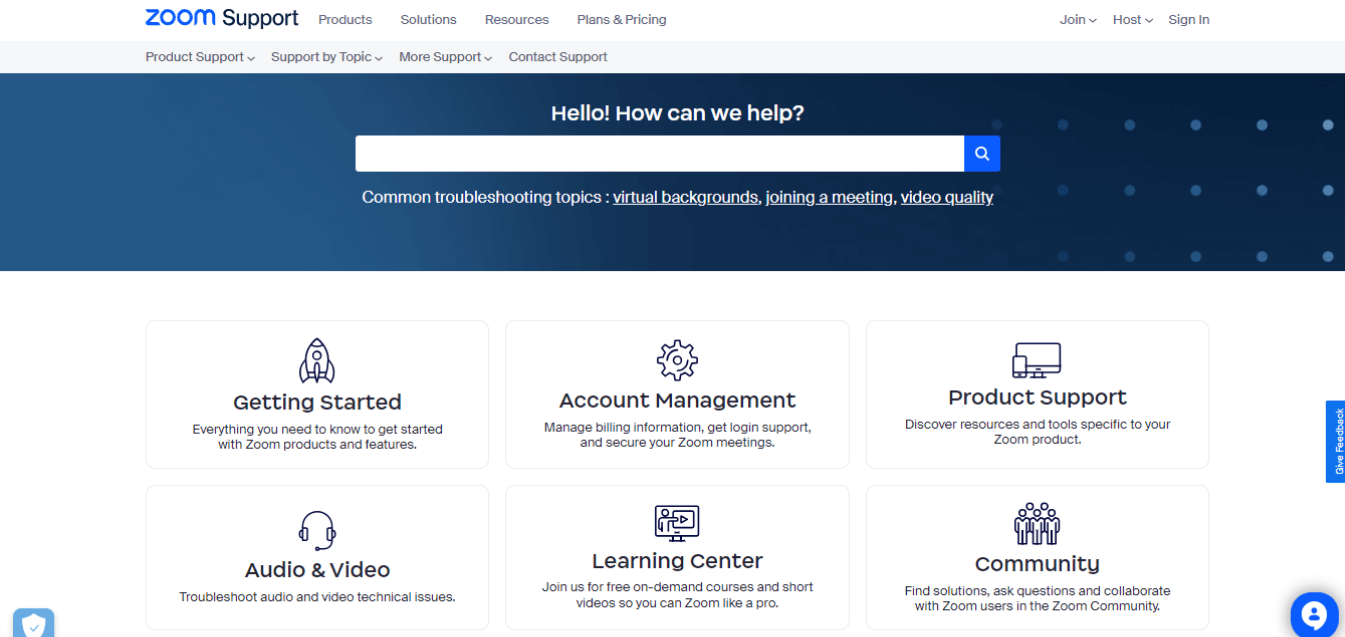Click the headset icon in Audio & Video
Viewport: 1345px width, 637px height.
pos(317,530)
